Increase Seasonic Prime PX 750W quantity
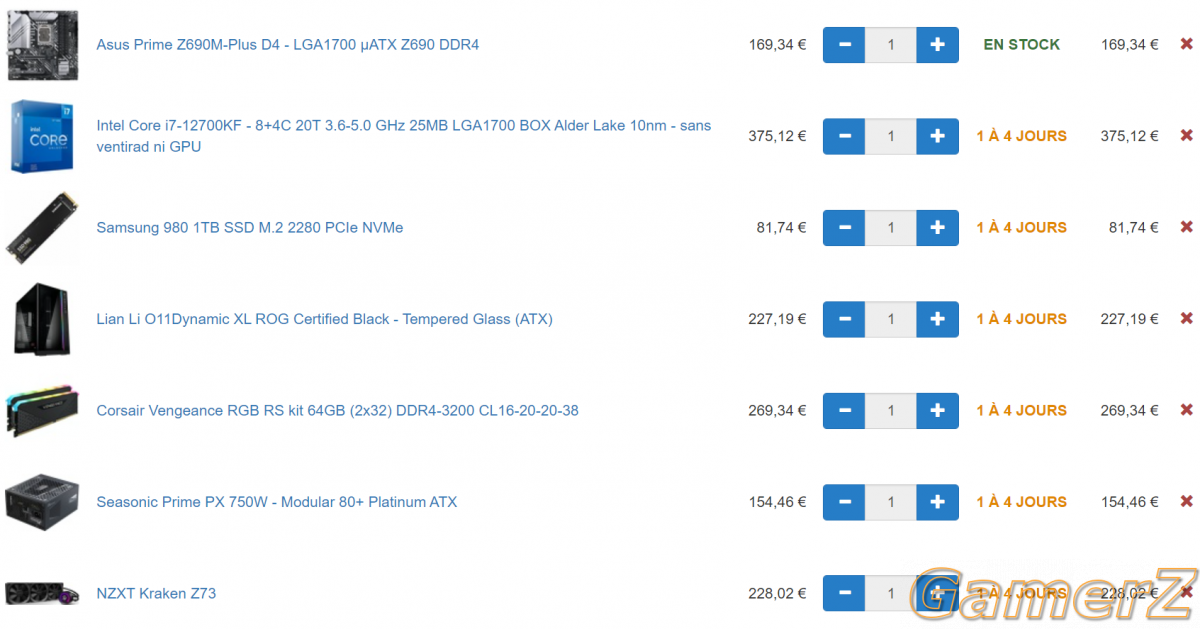Image resolution: width=1200 pixels, height=629 pixels. click(937, 502)
